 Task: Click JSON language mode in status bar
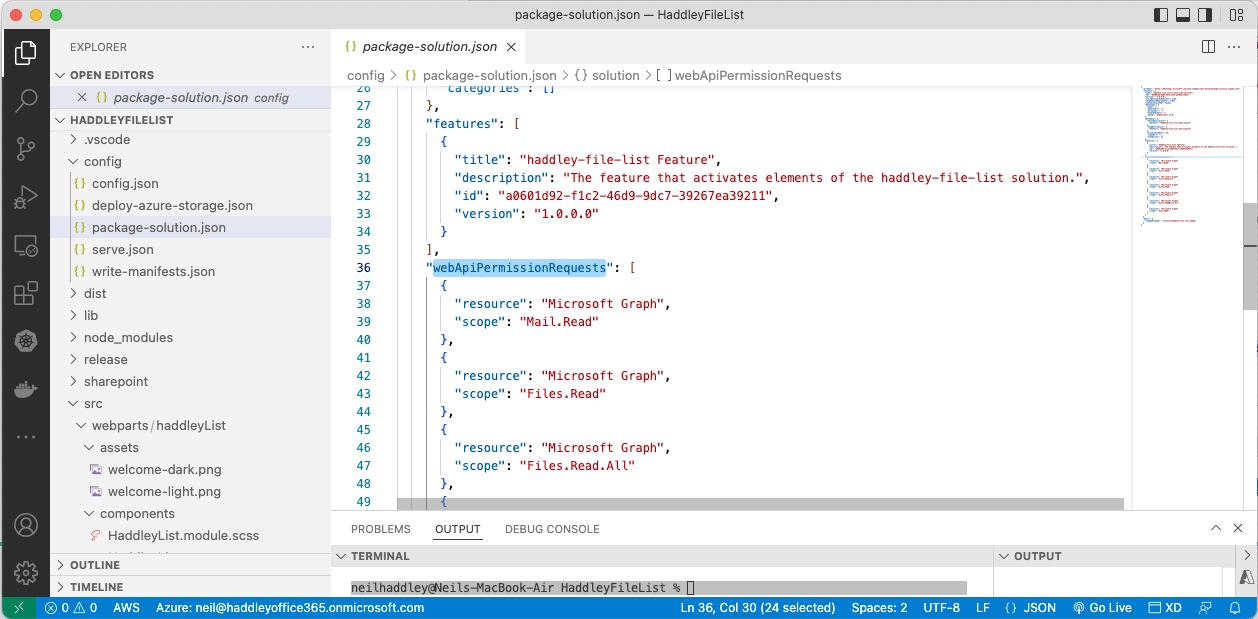coord(1031,608)
